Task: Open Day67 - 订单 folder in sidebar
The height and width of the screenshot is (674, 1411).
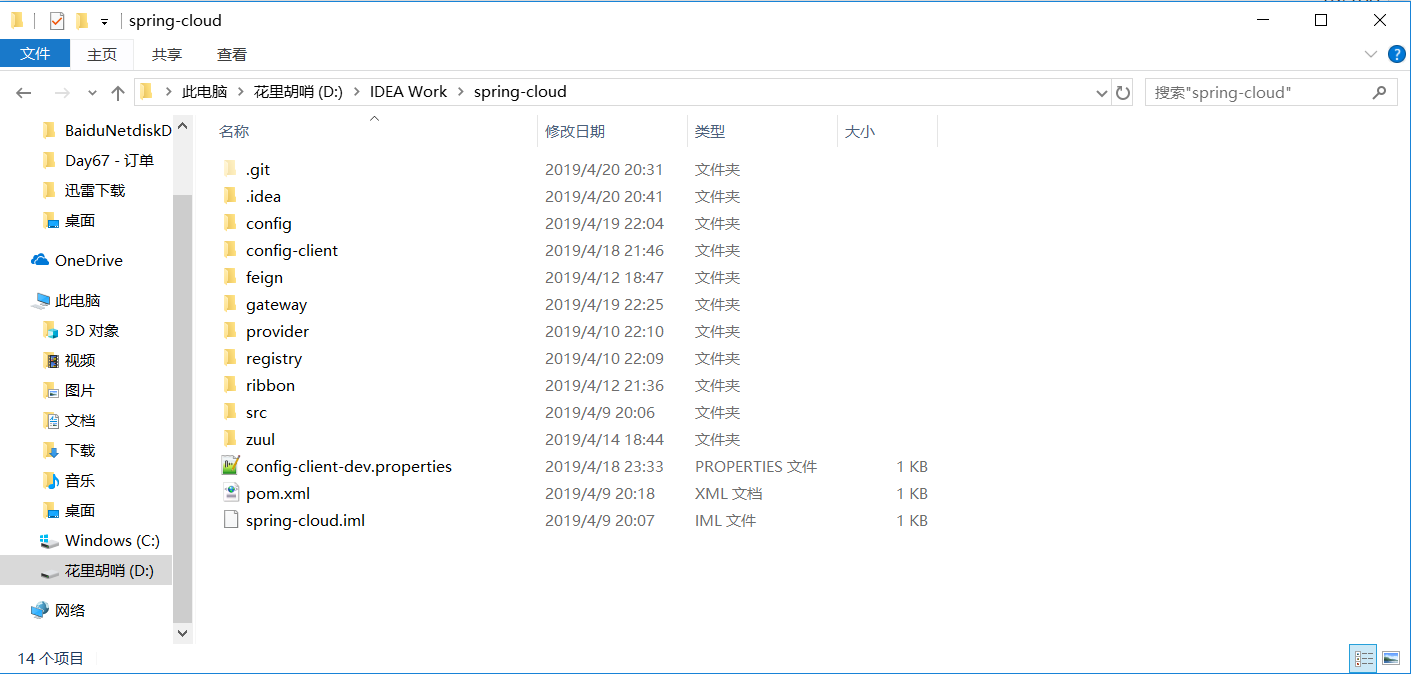Action: click(x=98, y=161)
